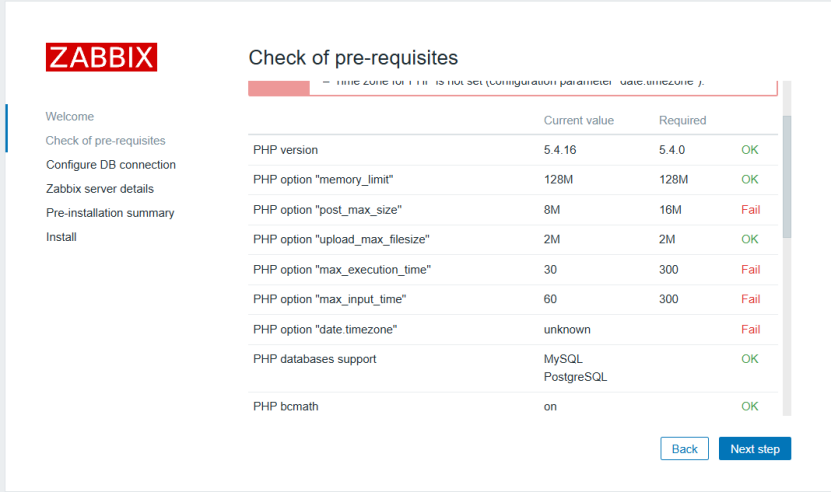Viewport: 831px width, 493px height.
Task: Click Fail status for date.timezone
Action: (750, 330)
